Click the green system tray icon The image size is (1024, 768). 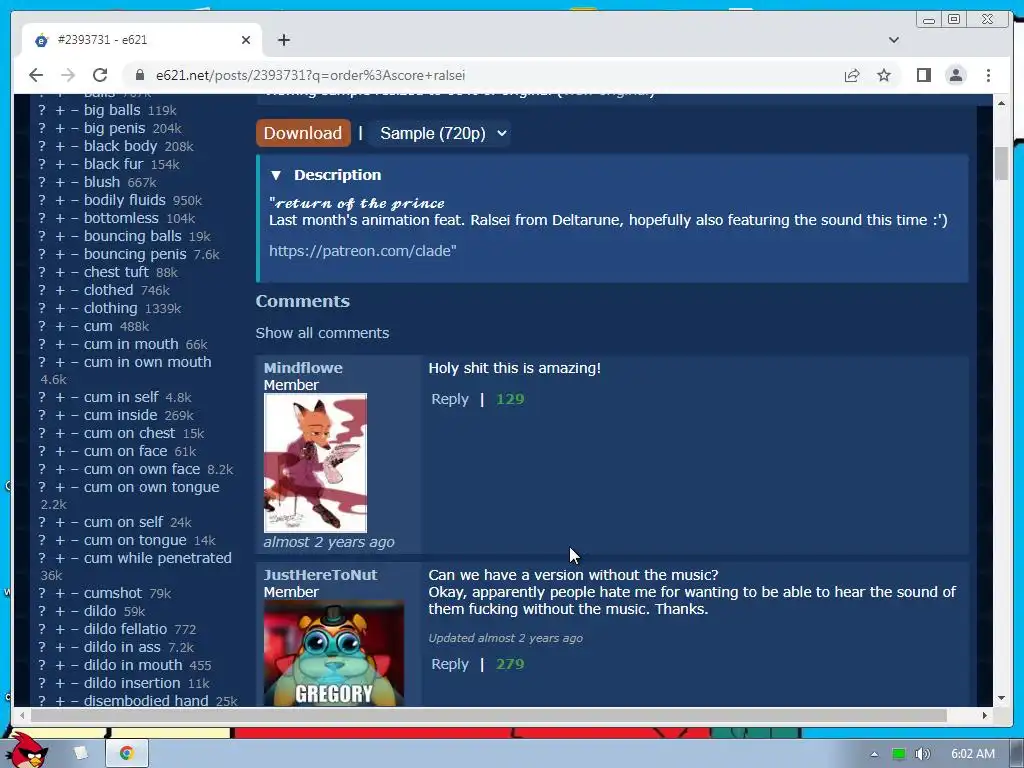[899, 754]
